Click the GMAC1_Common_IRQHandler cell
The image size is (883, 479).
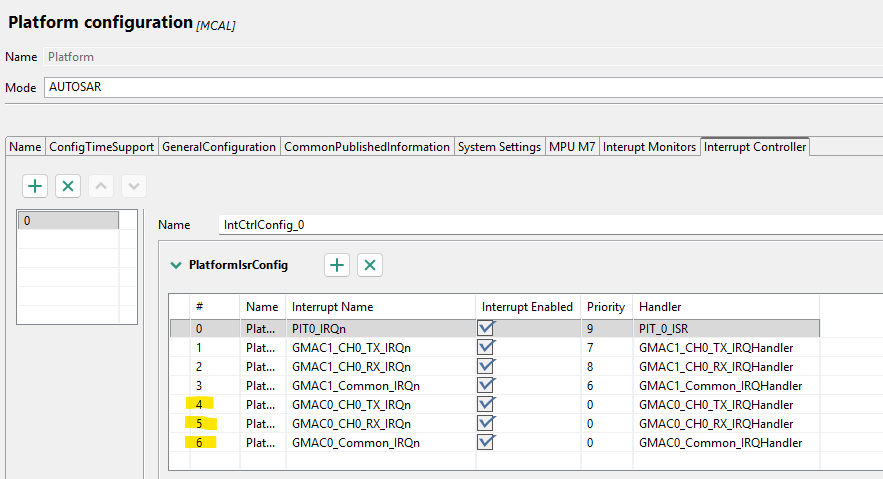pos(726,386)
